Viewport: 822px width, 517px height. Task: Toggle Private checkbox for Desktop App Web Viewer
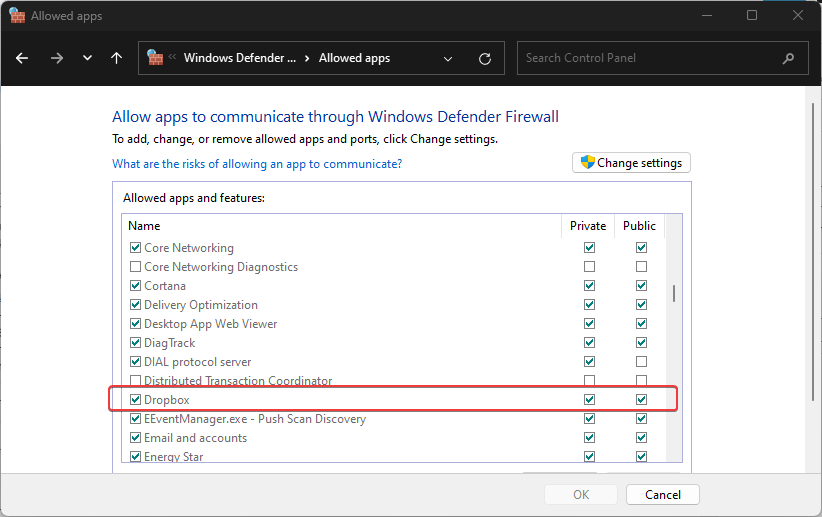[x=589, y=324]
